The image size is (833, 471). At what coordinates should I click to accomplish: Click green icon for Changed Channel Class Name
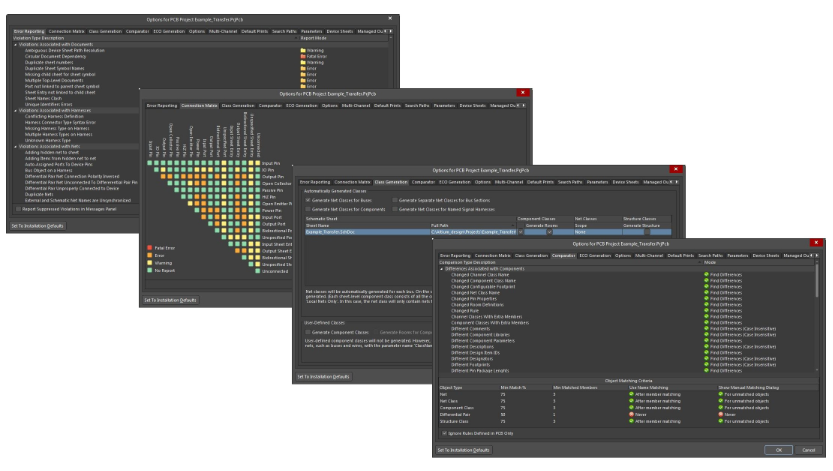tap(707, 275)
